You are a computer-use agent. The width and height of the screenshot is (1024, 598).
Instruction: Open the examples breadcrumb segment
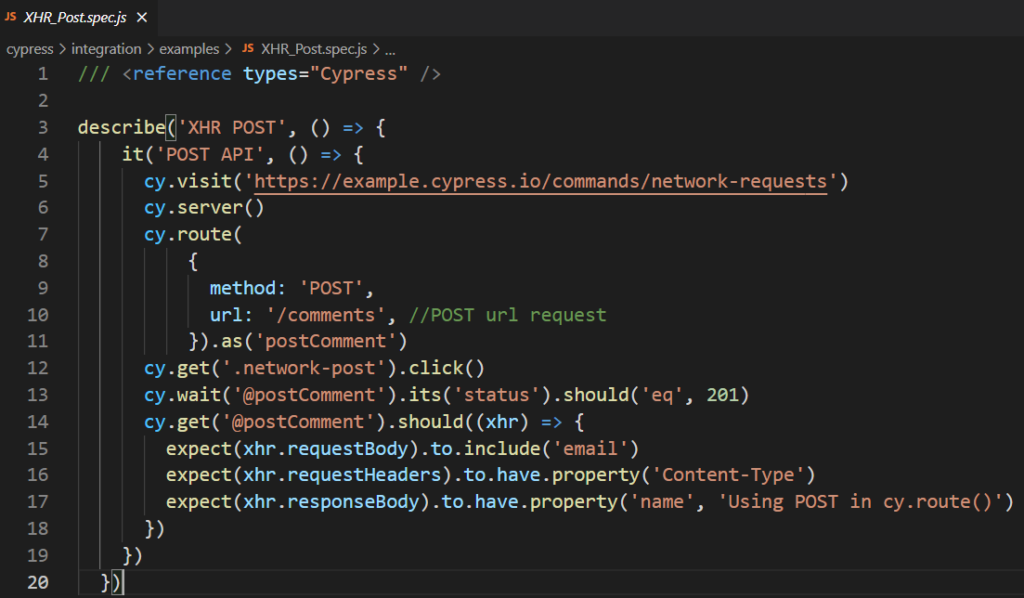pos(189,49)
